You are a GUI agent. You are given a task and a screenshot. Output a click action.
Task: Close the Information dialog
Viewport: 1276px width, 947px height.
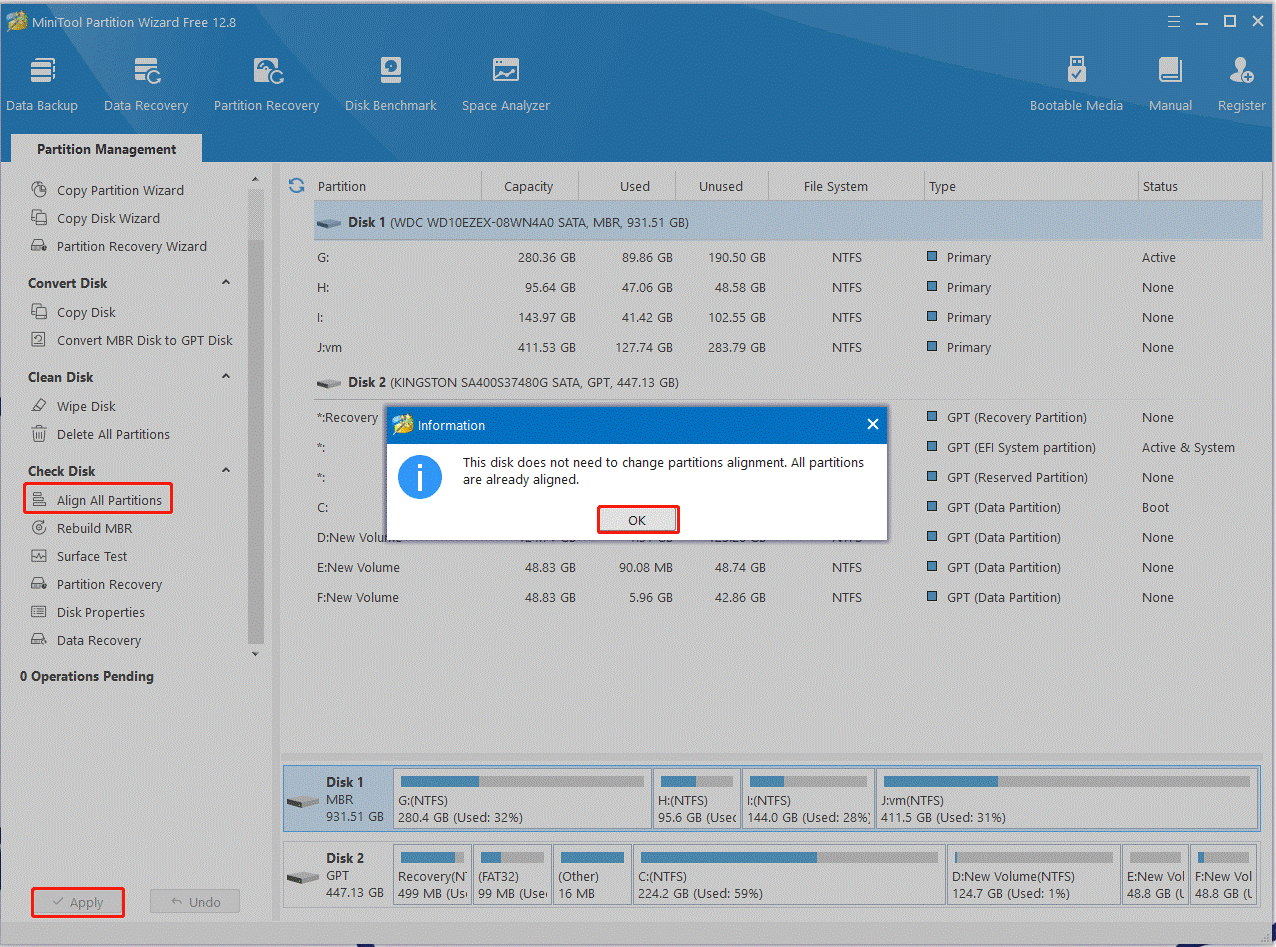click(872, 425)
